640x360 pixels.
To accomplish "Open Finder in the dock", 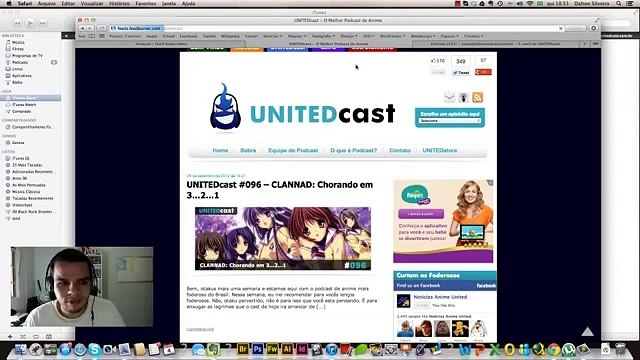I will tap(20, 350).
